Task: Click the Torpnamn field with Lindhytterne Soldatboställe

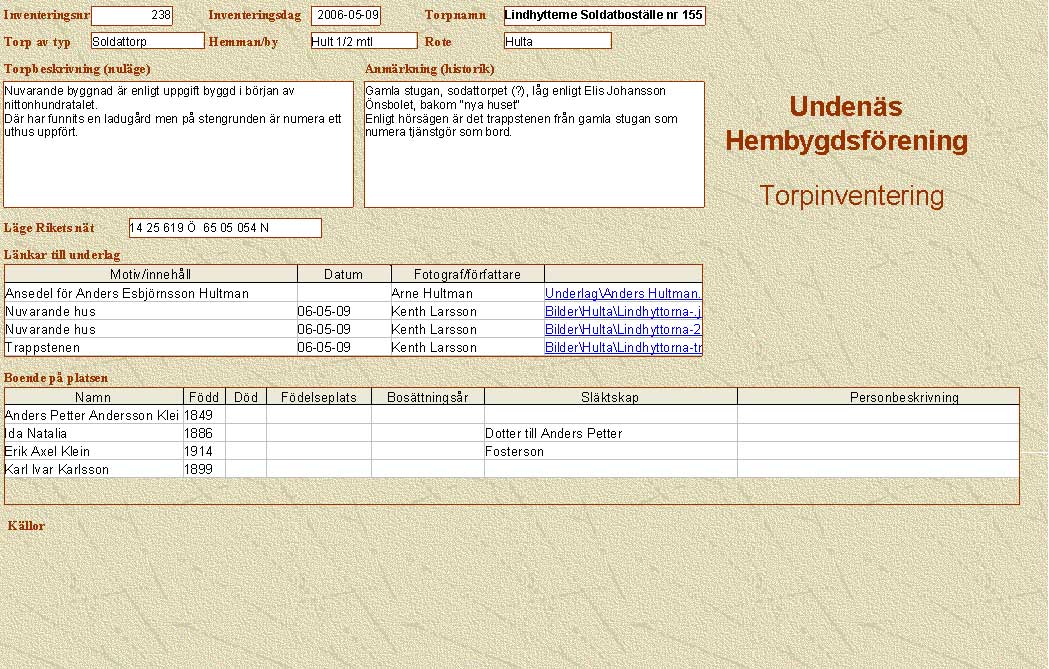Action: click(604, 16)
